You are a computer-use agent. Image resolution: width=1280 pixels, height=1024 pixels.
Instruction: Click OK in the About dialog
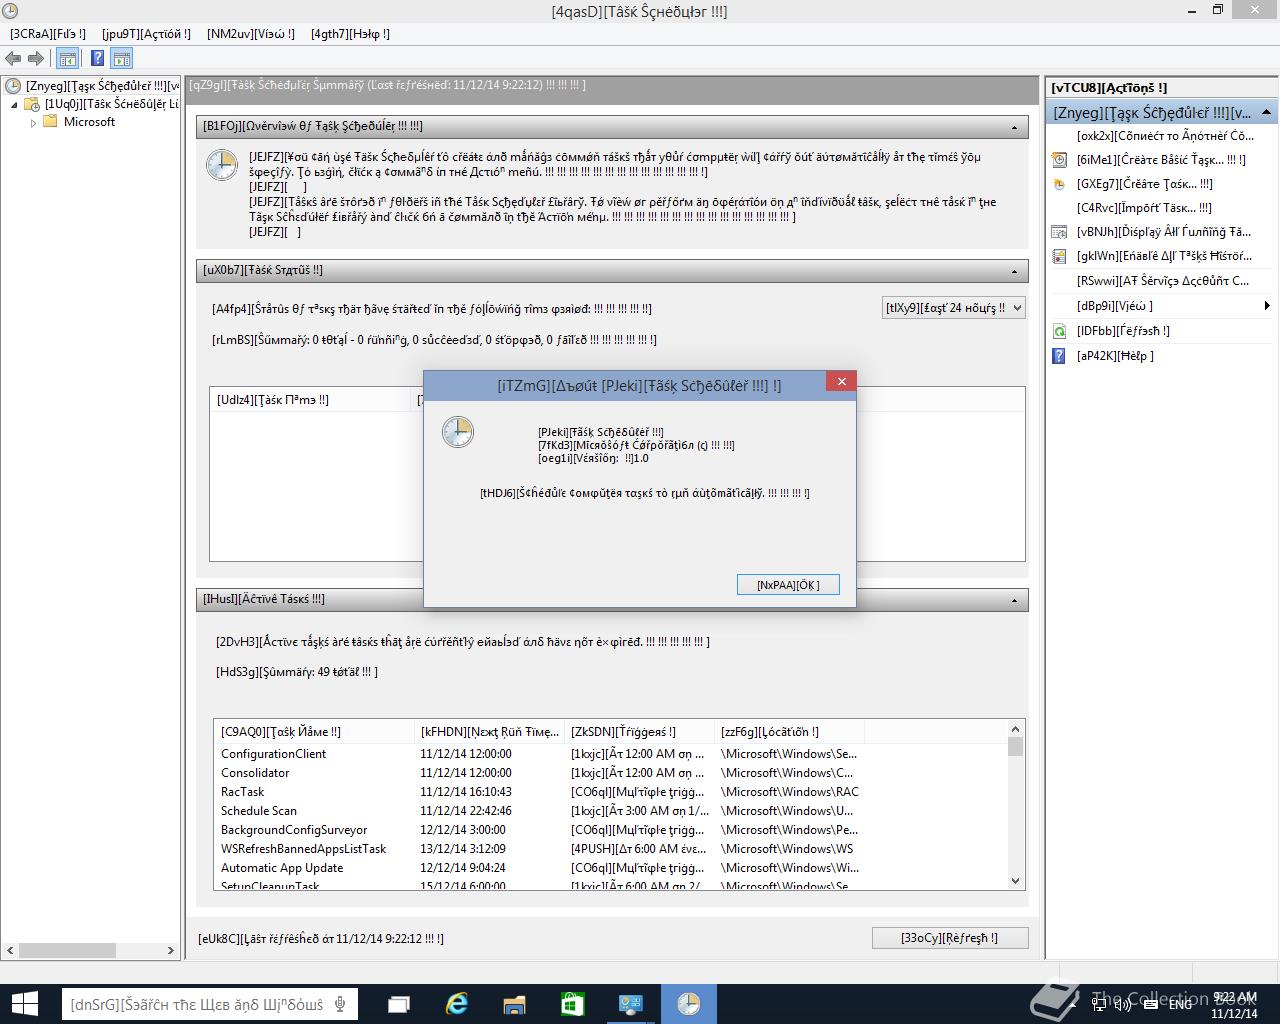[788, 585]
